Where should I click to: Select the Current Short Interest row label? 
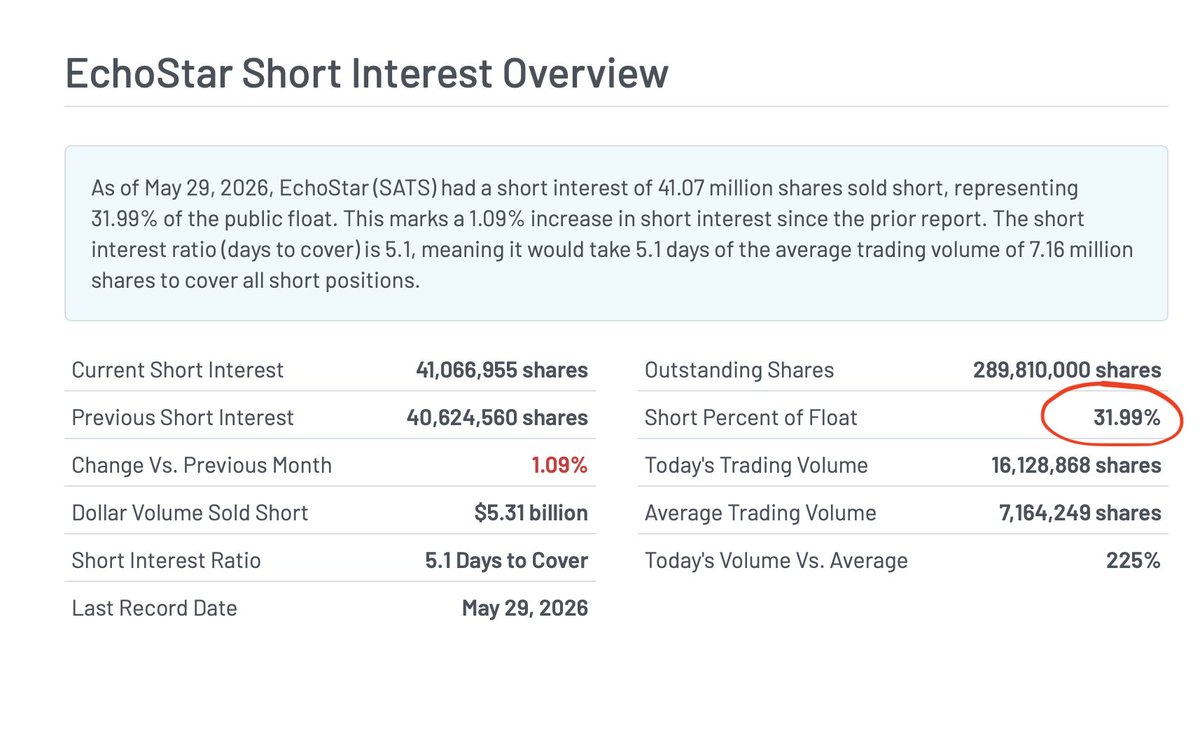tap(178, 370)
